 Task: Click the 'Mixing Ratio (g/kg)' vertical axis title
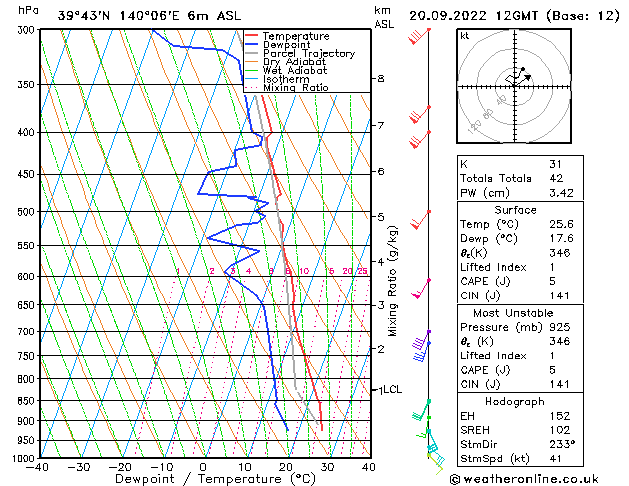pyautogui.click(x=392, y=281)
